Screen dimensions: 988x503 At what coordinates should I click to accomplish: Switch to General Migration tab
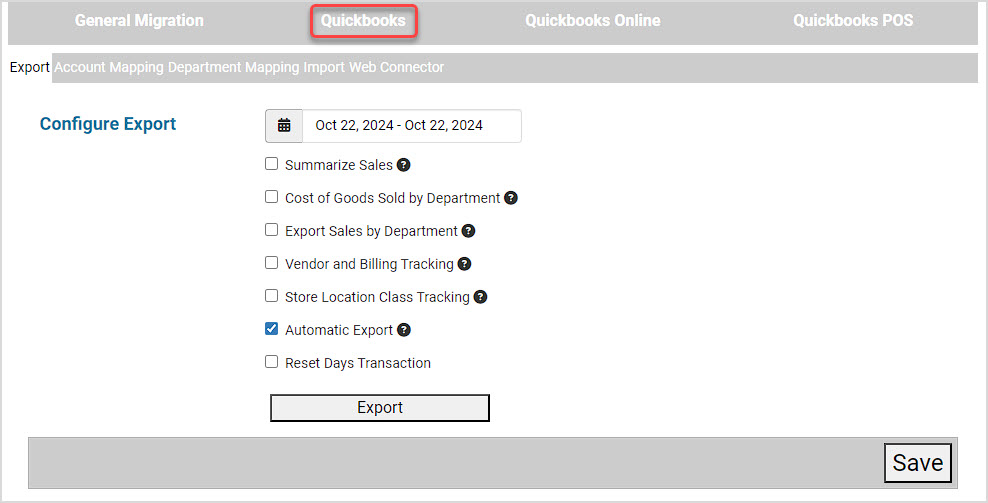point(139,21)
